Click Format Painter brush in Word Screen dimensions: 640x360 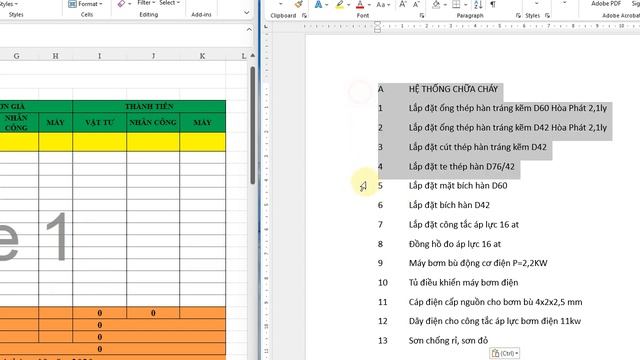pyautogui.click(x=299, y=4)
